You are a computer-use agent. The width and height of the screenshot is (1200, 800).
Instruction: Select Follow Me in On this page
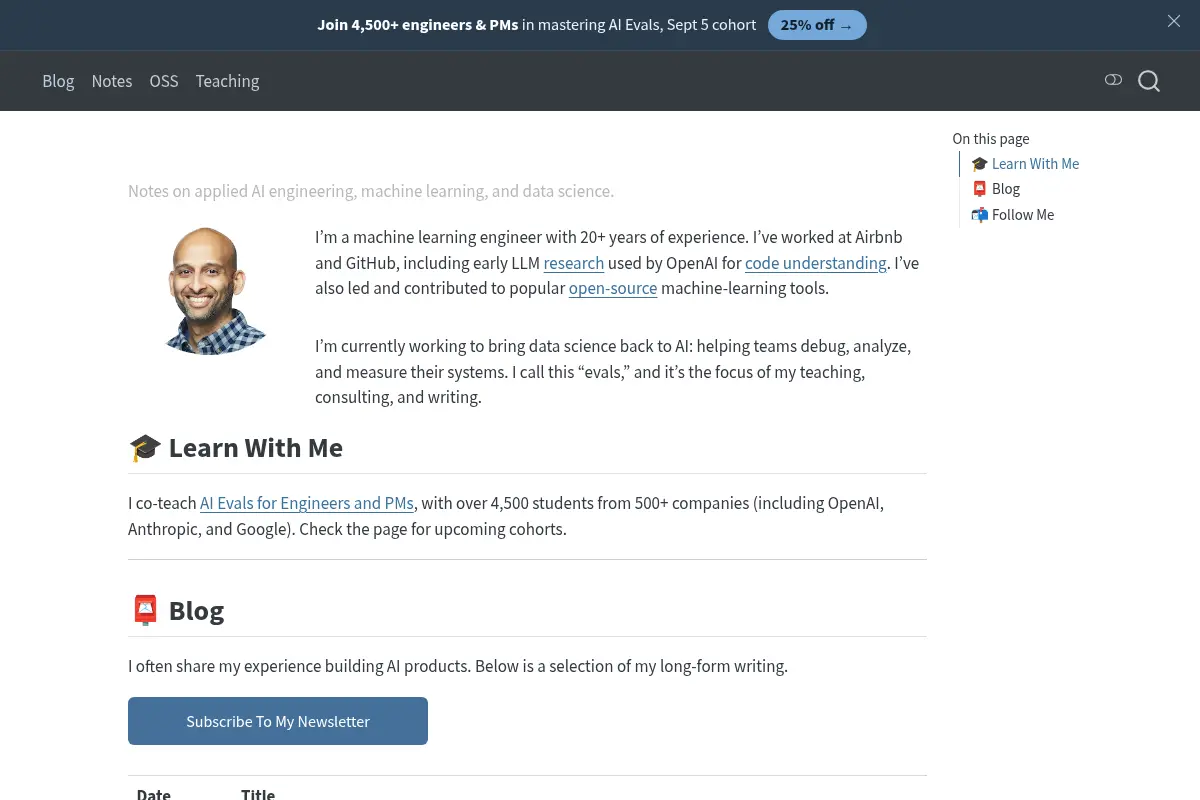pyautogui.click(x=1013, y=215)
